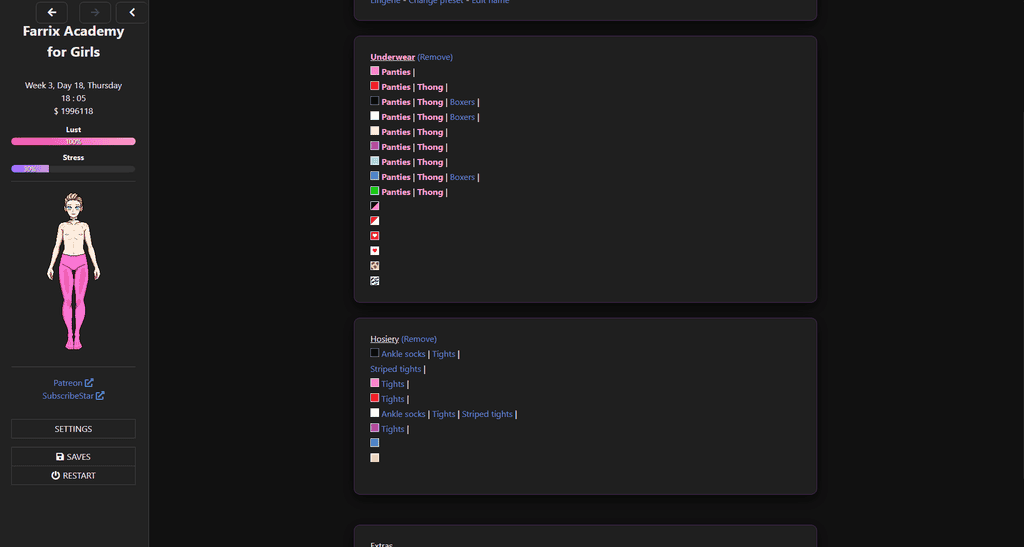Open the SAVES menu
The image size is (1024, 547).
pos(73,457)
